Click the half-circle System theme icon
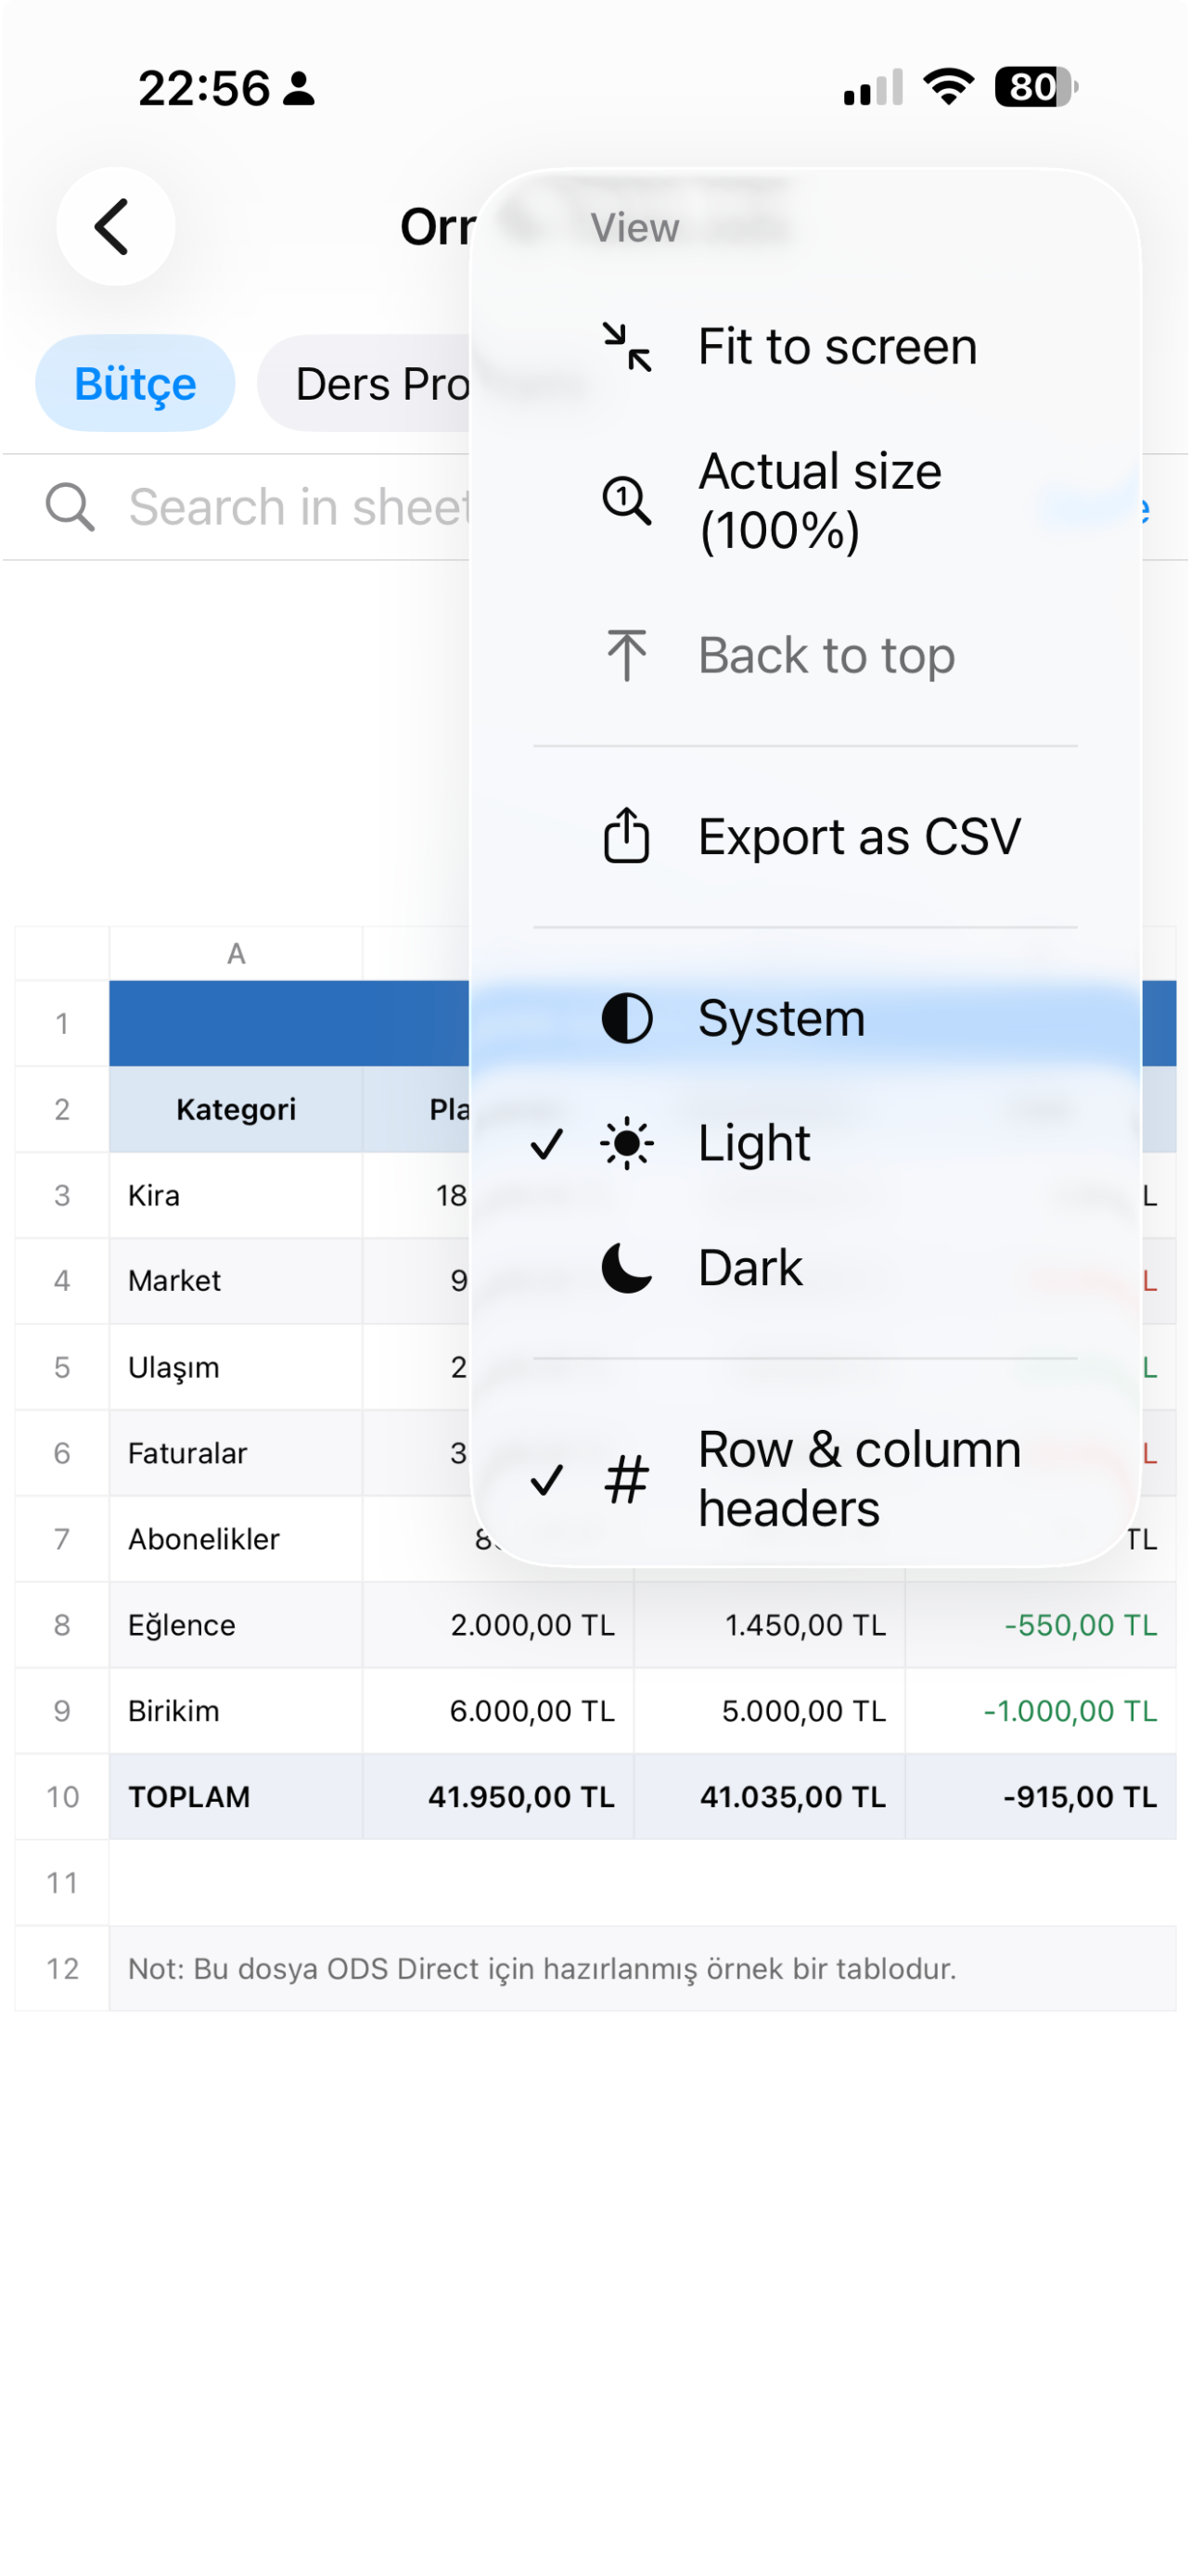Viewport: 1191px width, 2576px height. pyautogui.click(x=627, y=1019)
